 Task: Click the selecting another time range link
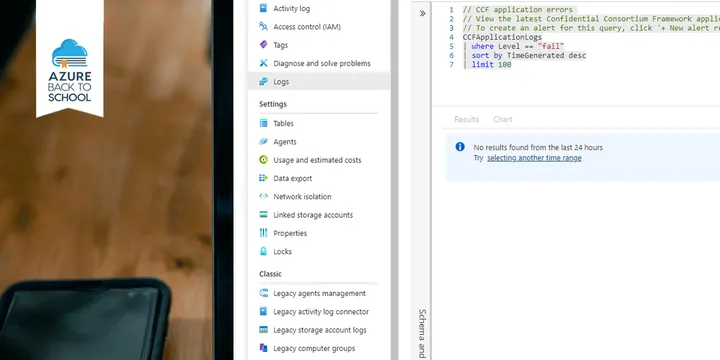[x=534, y=158]
